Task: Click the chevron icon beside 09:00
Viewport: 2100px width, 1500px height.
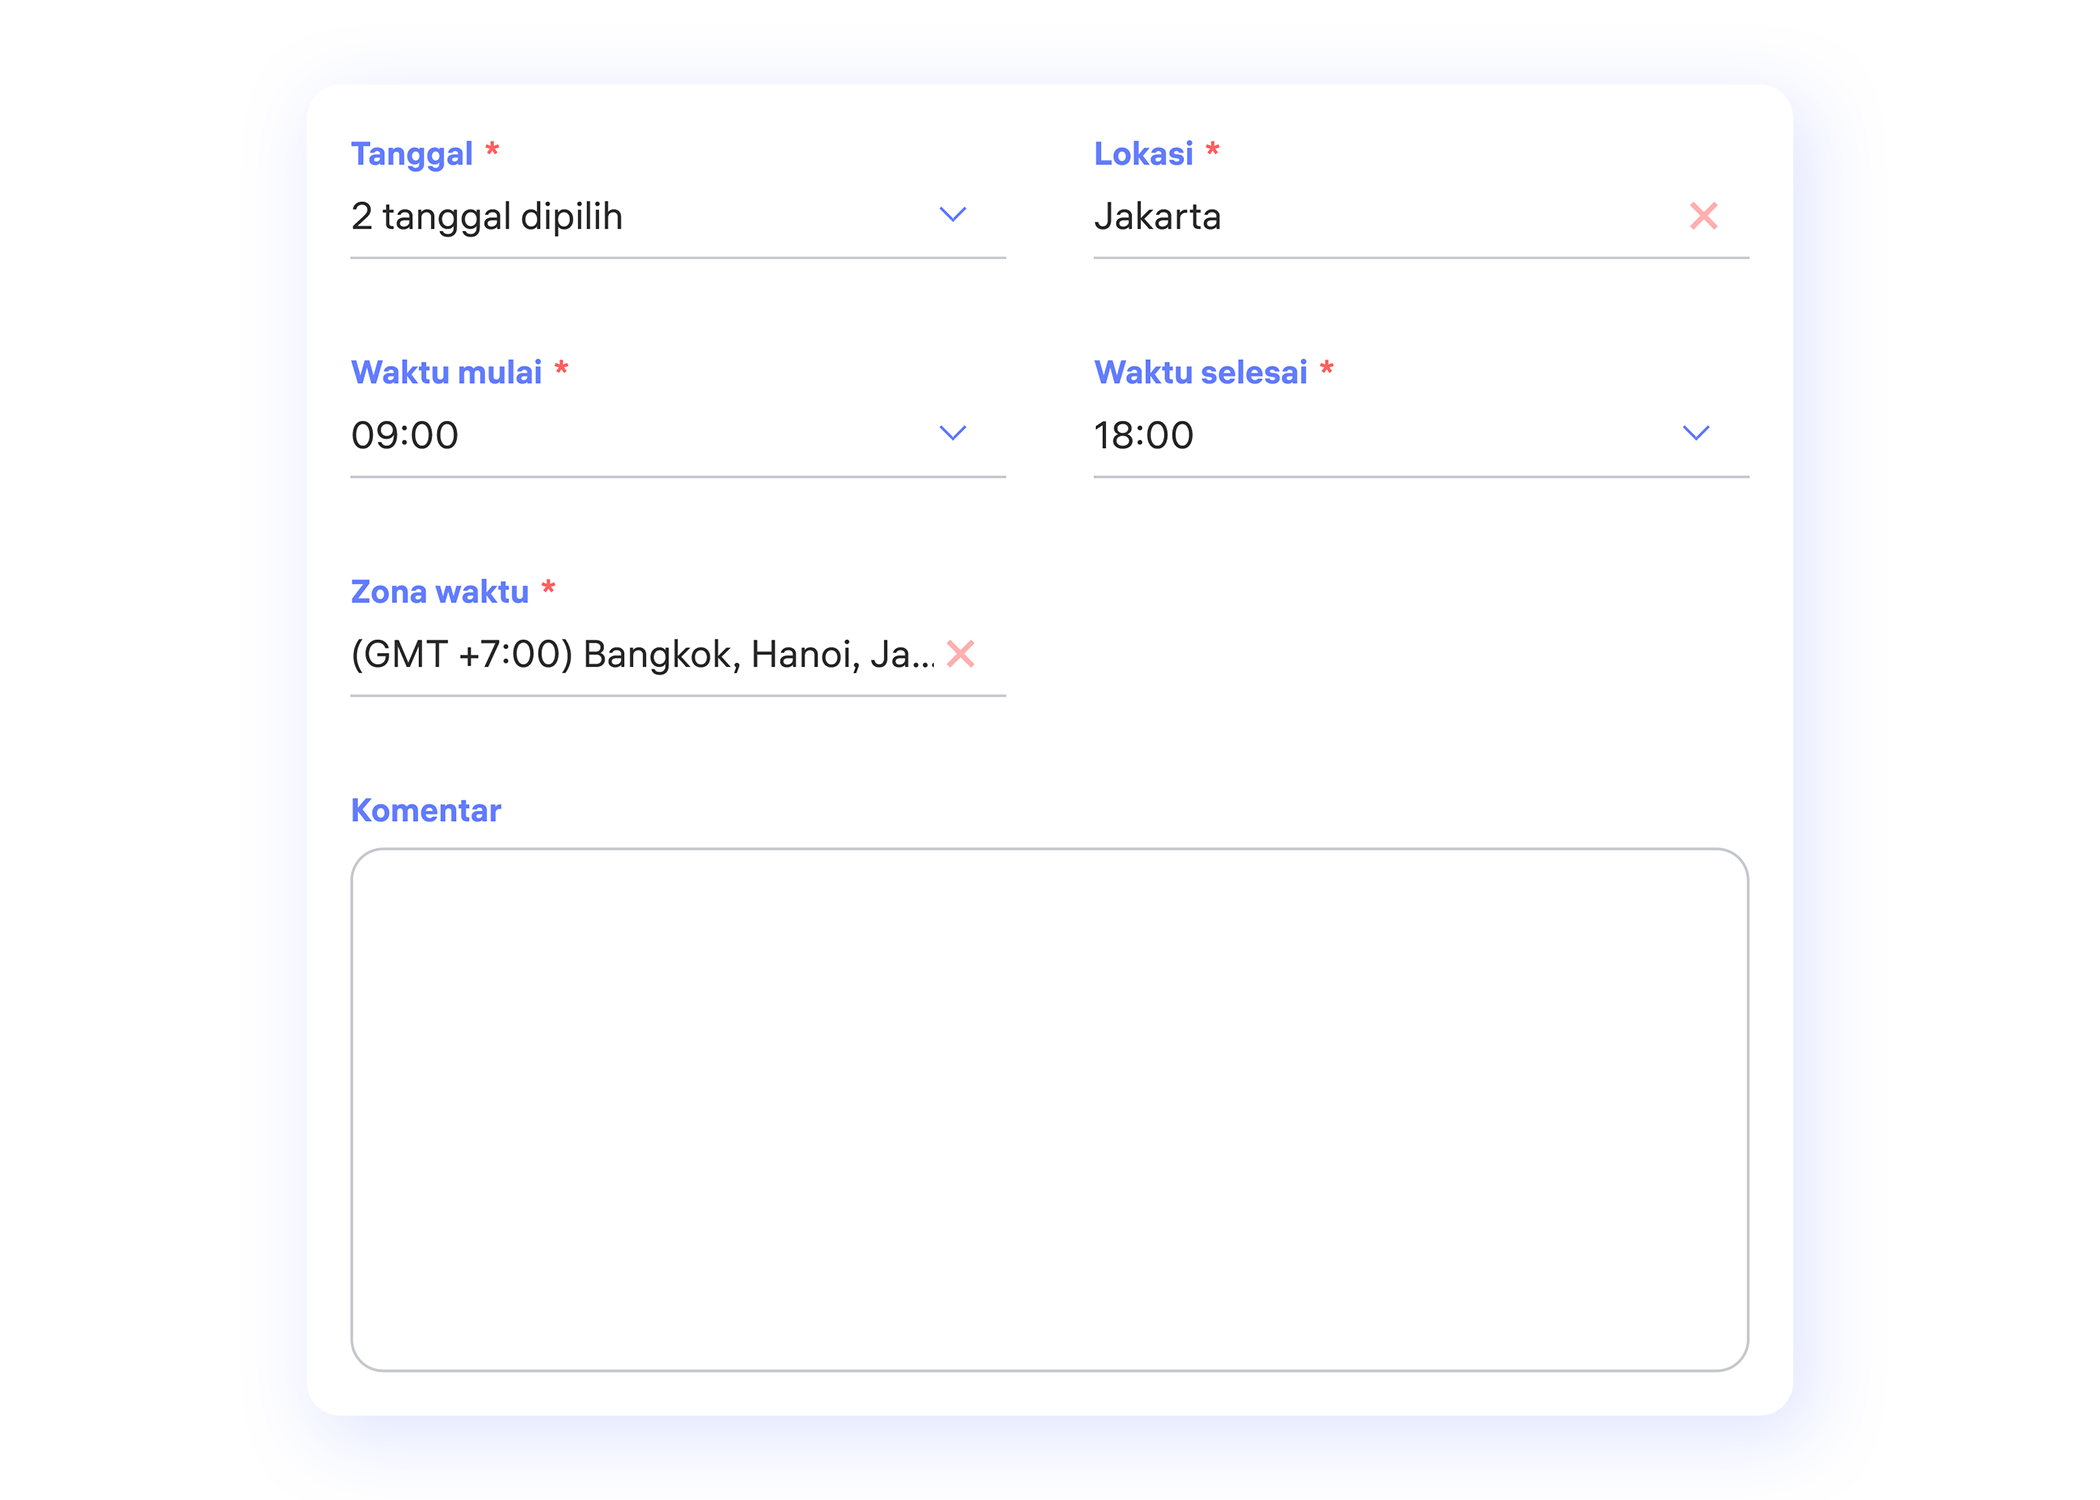Action: tap(953, 433)
